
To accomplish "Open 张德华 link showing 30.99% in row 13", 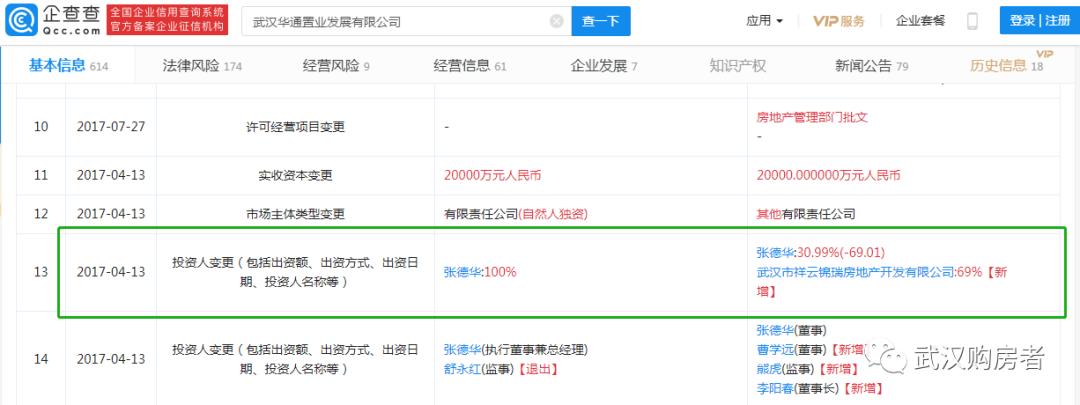I will click(x=776, y=252).
